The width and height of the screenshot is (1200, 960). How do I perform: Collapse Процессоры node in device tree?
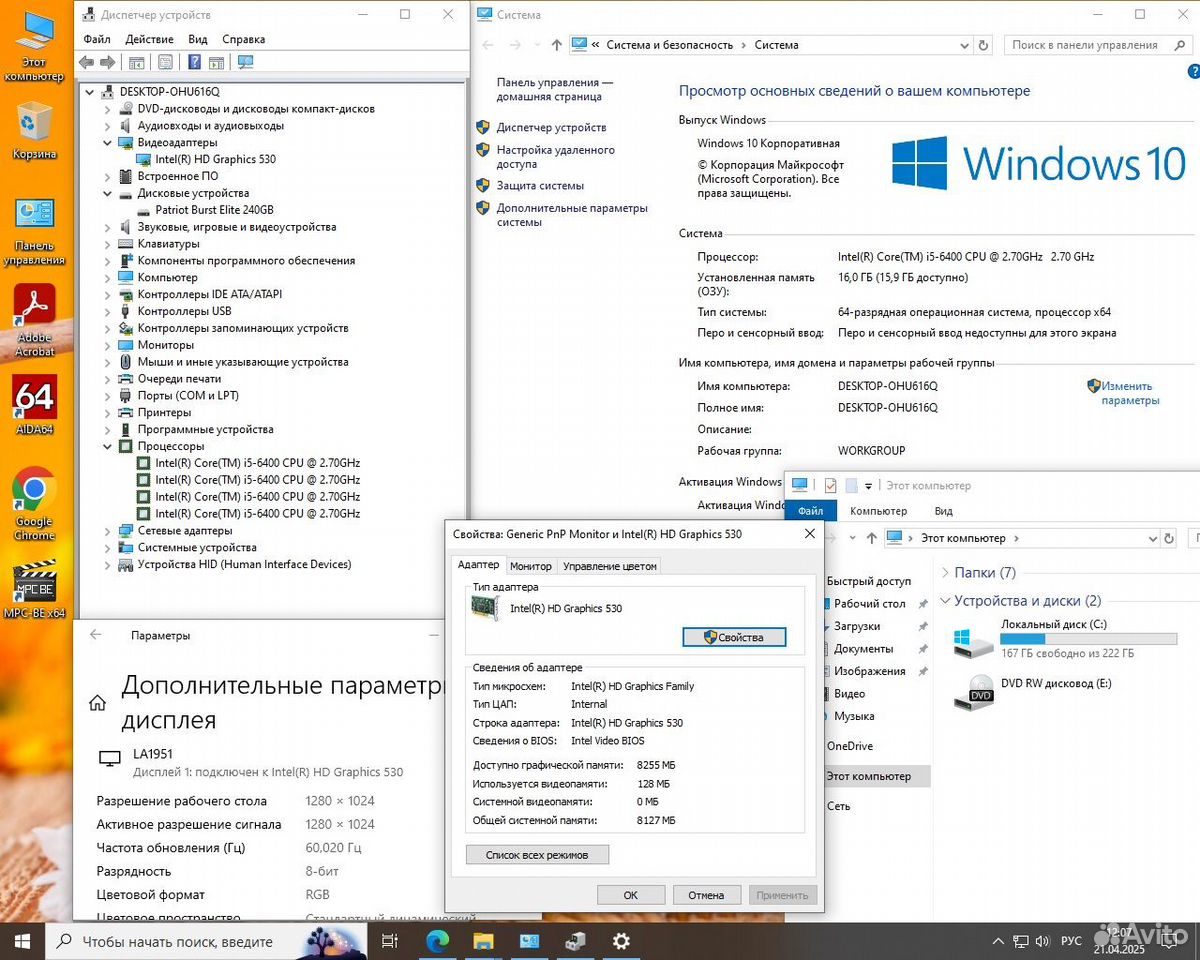(108, 446)
